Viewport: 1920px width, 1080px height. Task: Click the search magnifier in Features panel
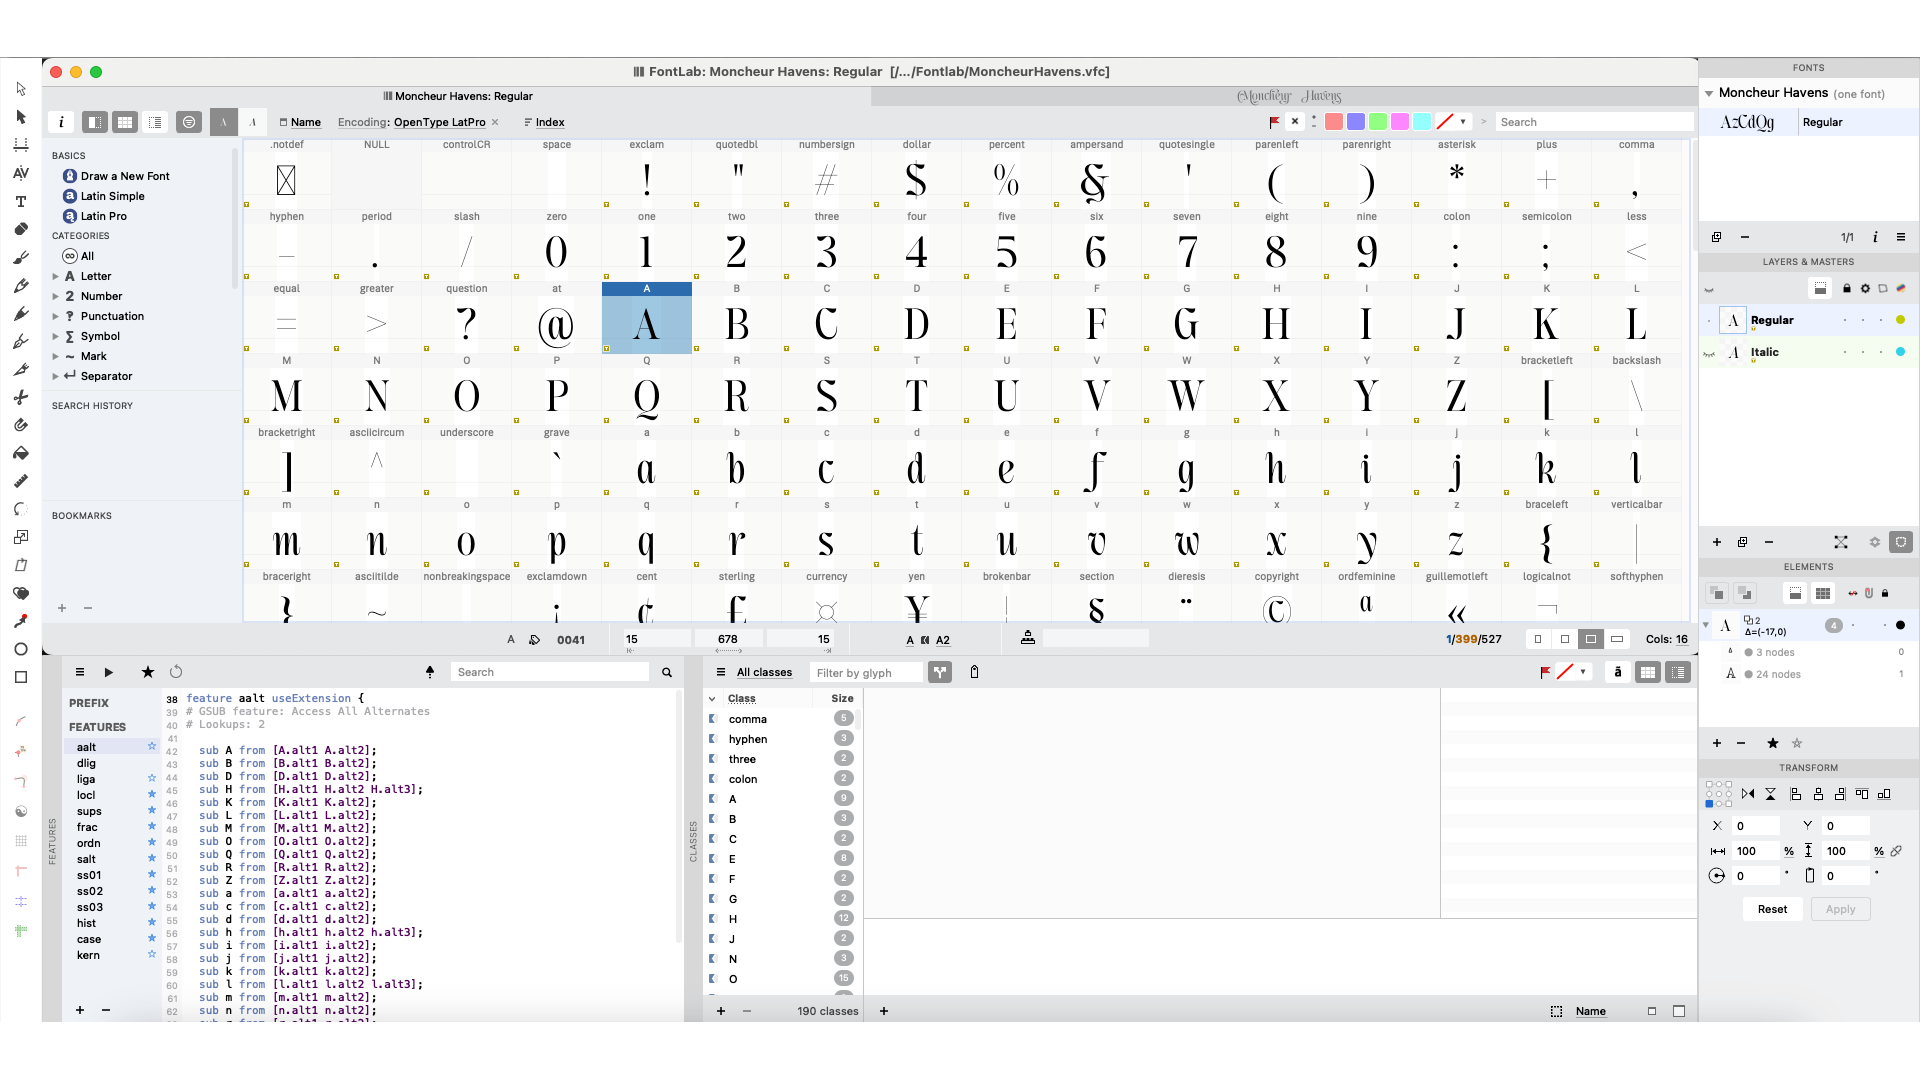click(x=667, y=672)
